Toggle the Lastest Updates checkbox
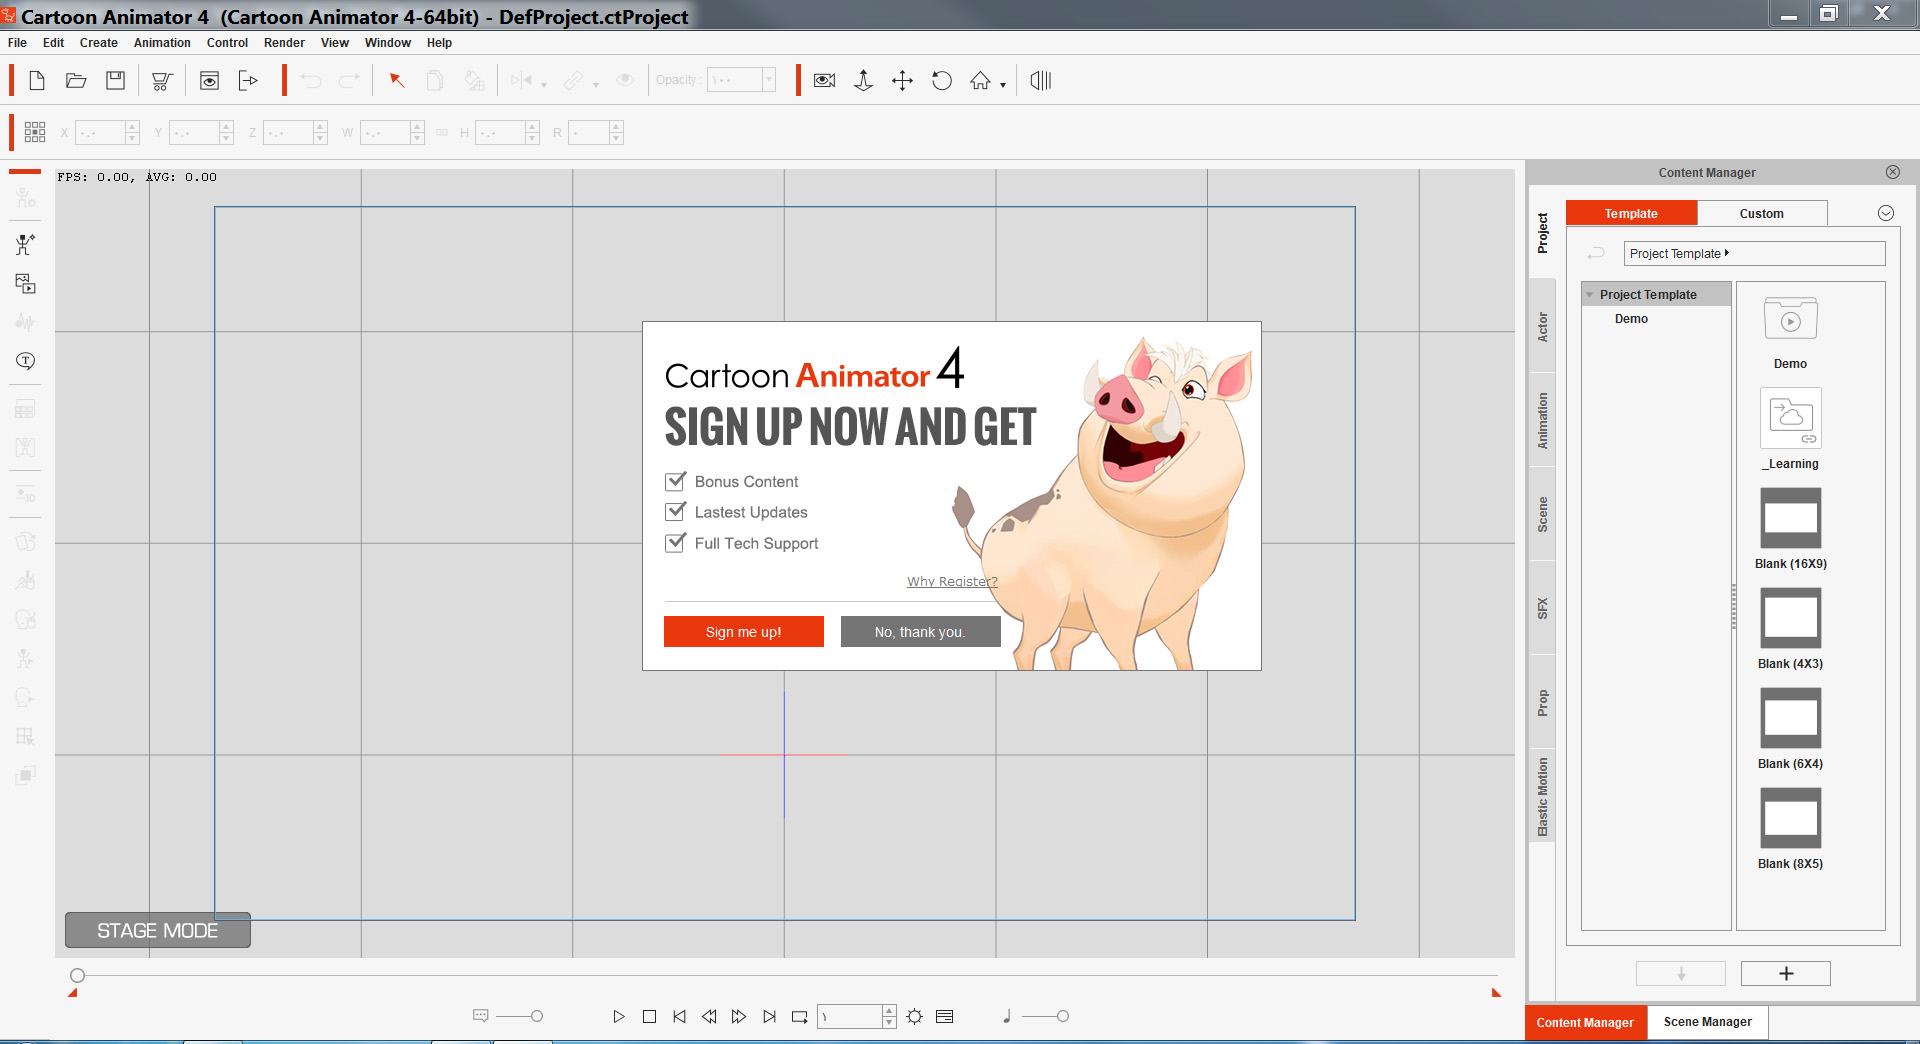 click(x=676, y=512)
